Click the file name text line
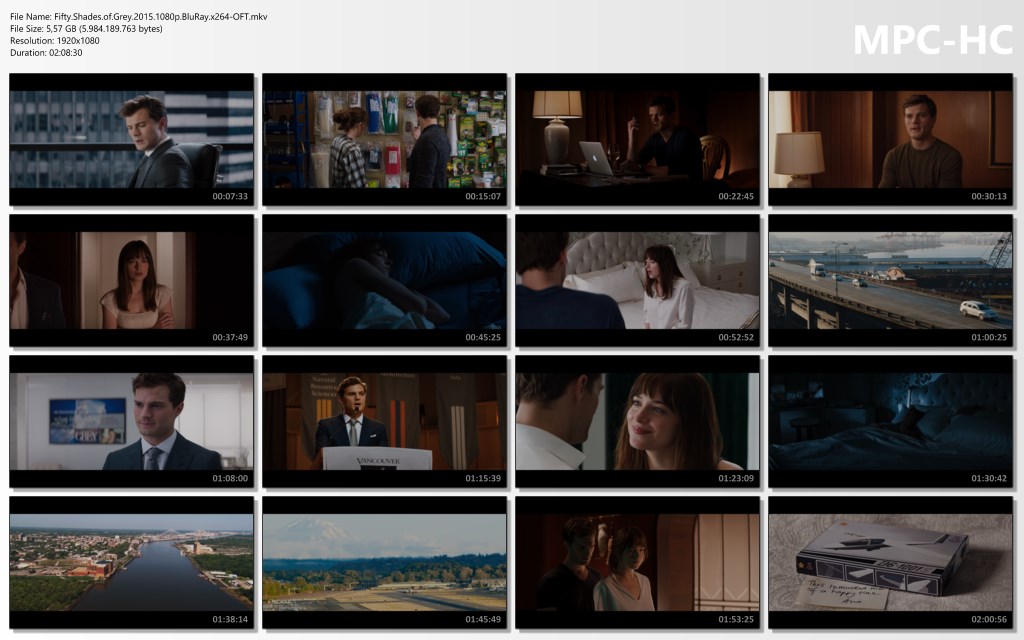The image size is (1024, 640). [138, 17]
